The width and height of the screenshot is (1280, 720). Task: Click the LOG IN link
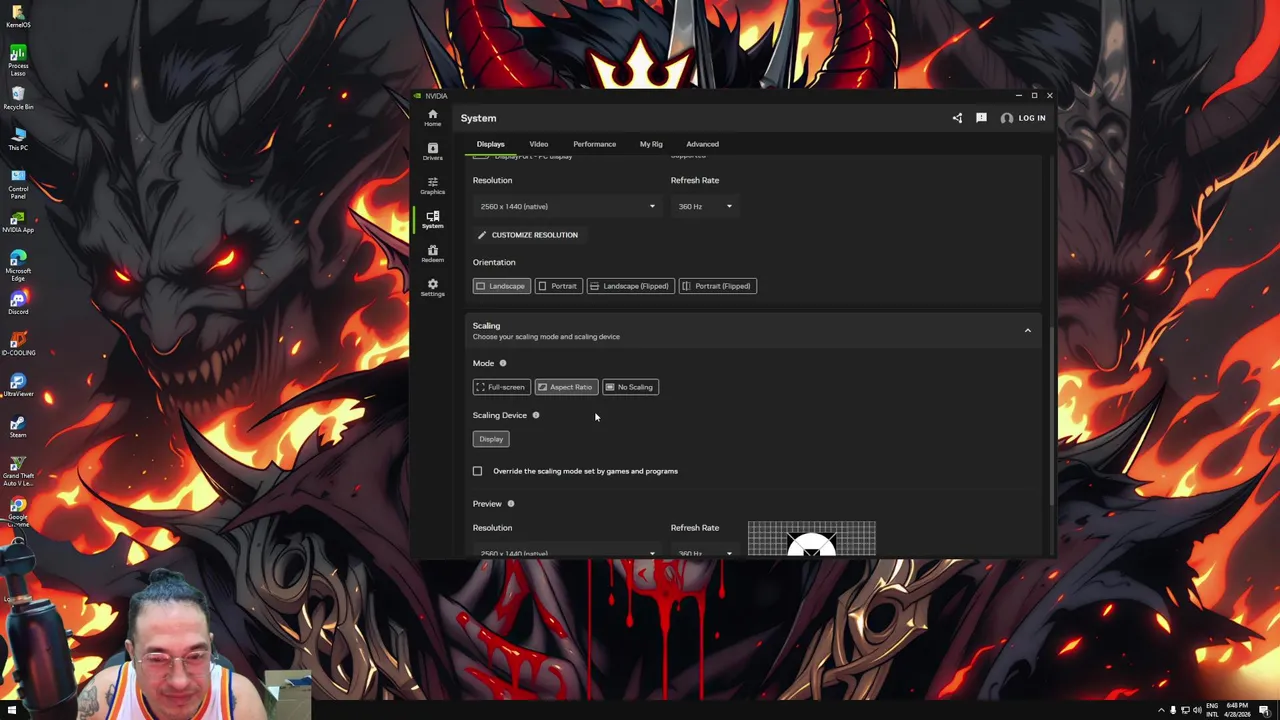[x=1032, y=118]
